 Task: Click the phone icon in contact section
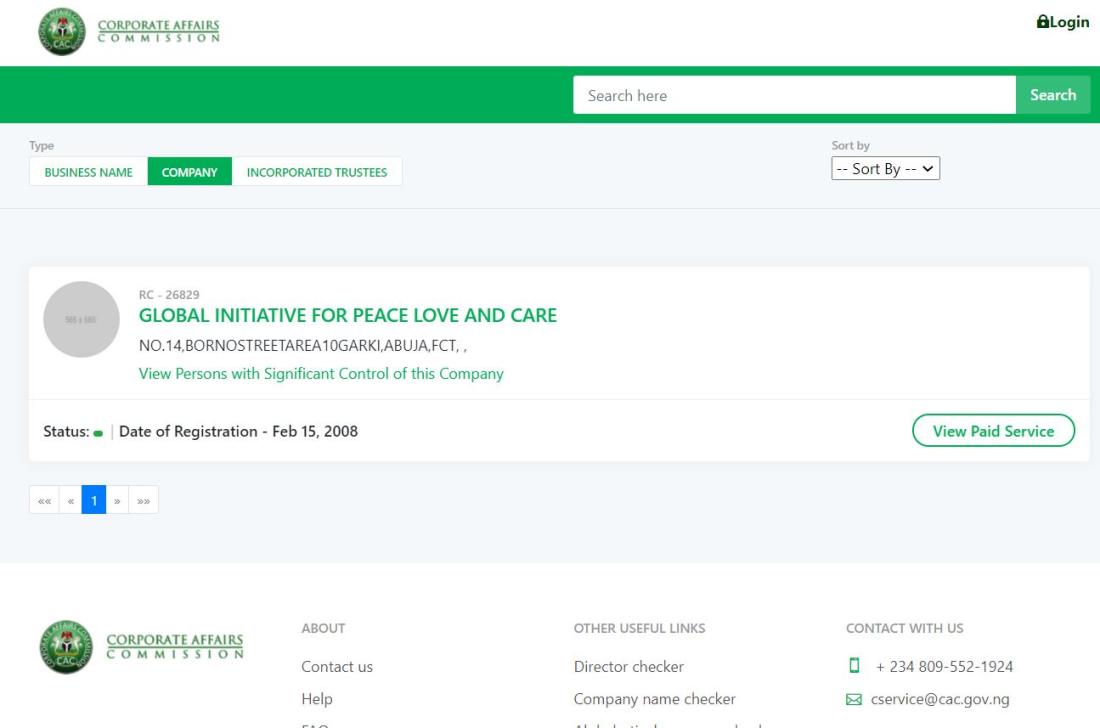point(854,666)
